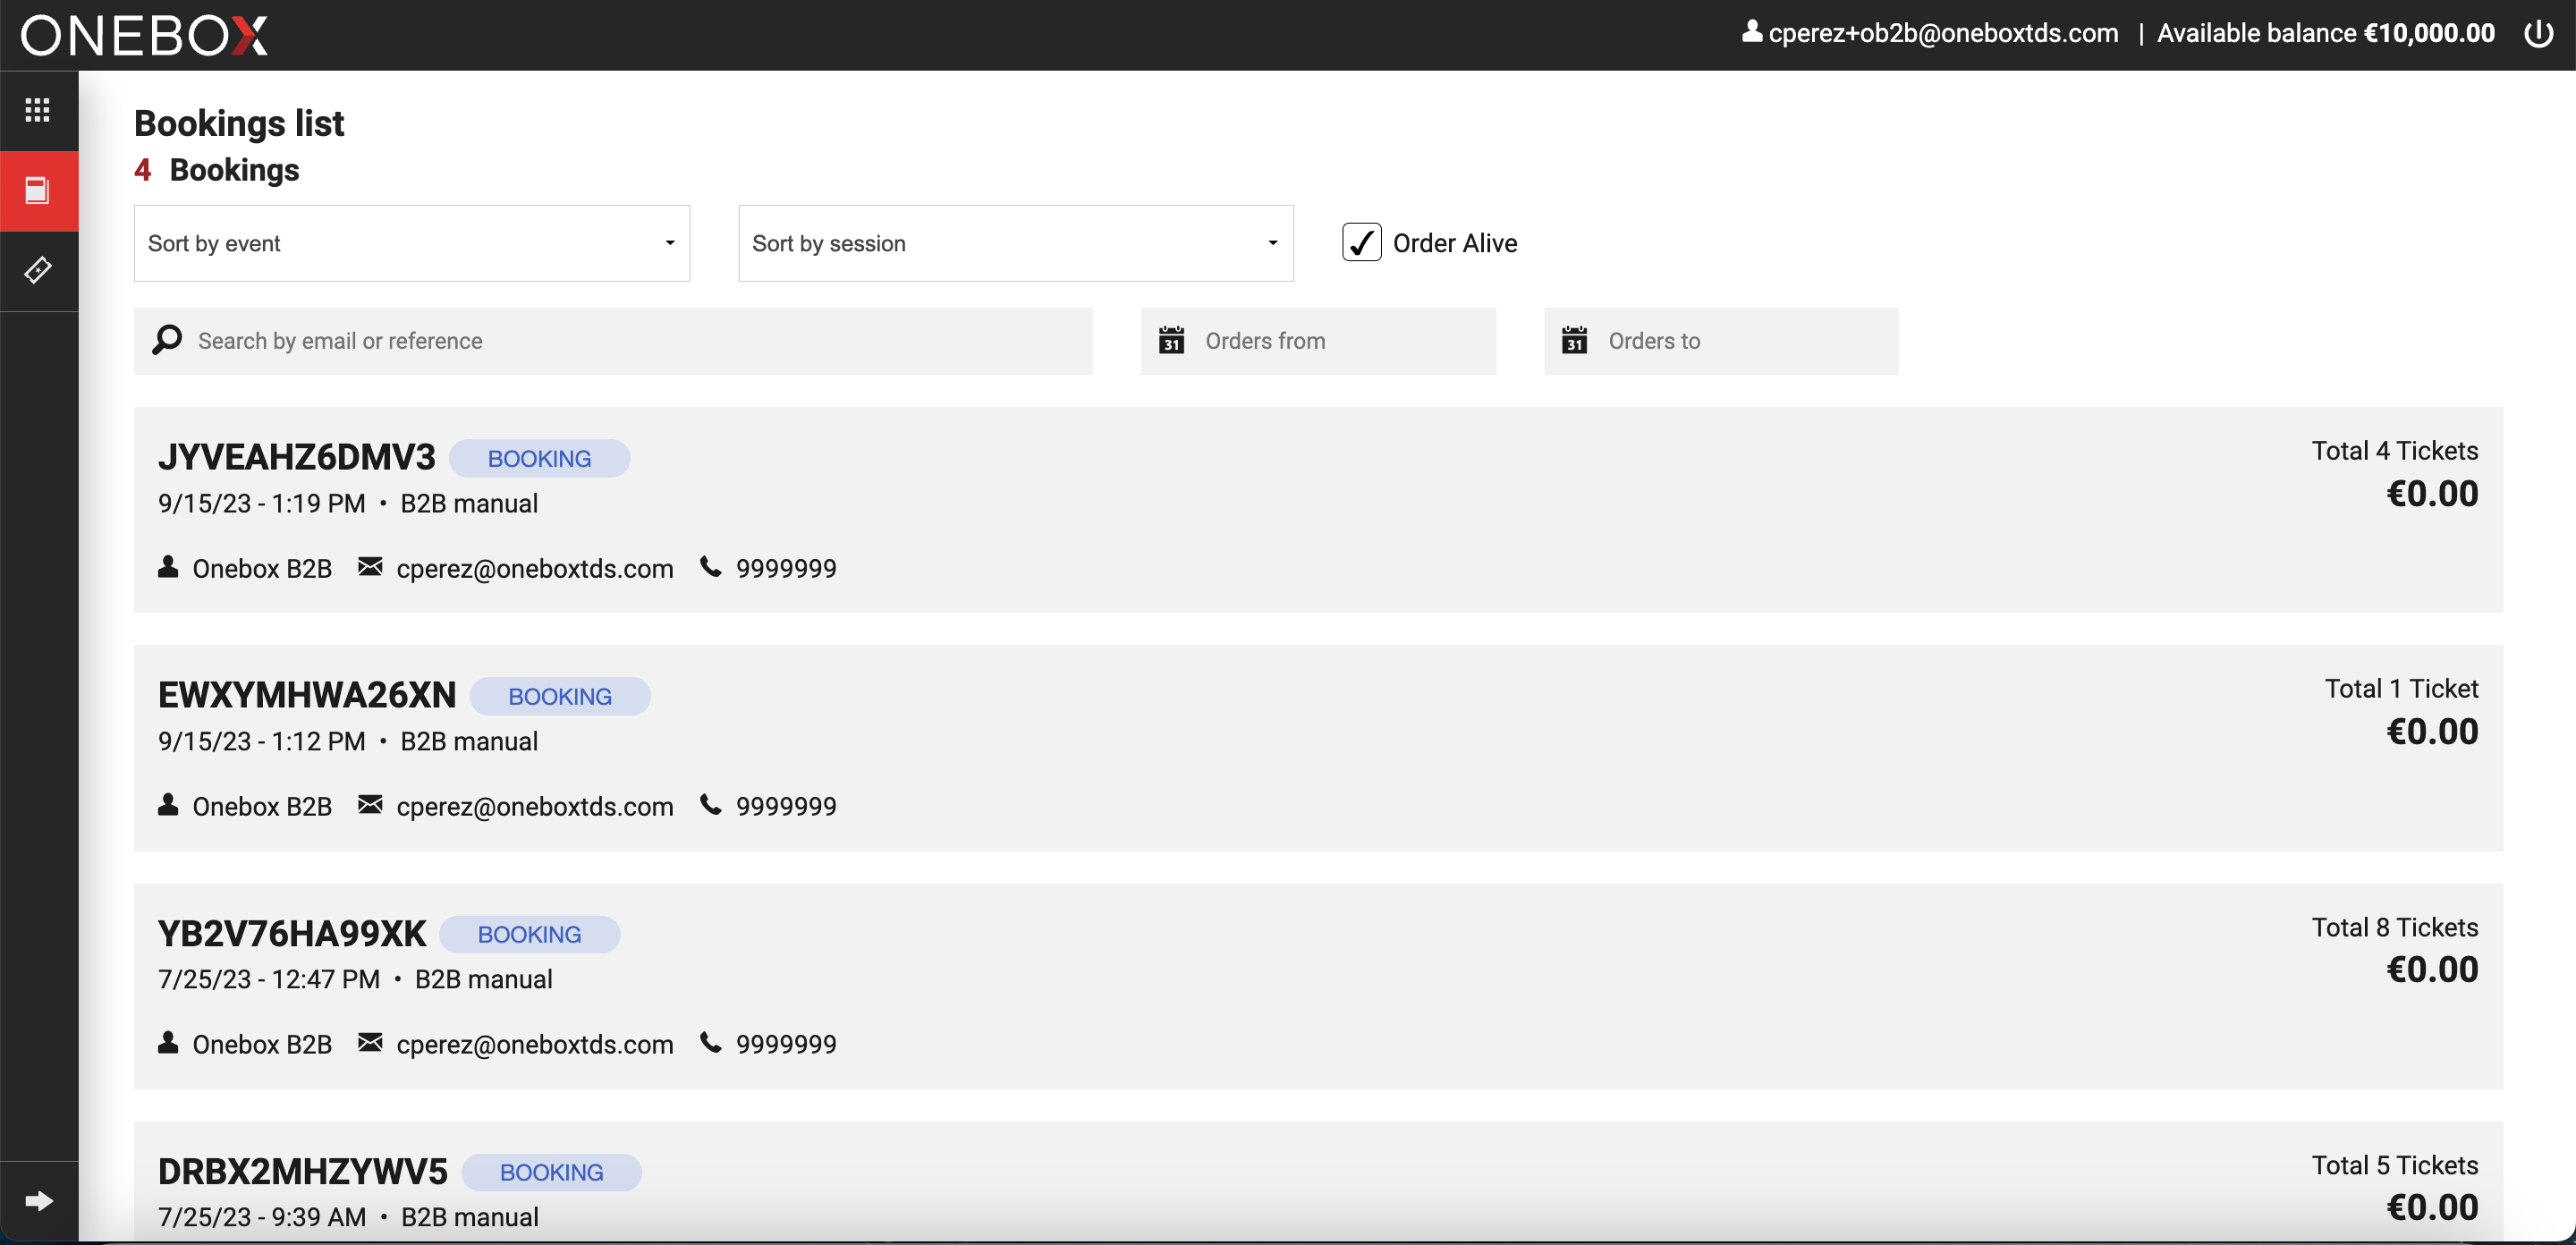Click date '7/25/23 - 12:47 PM'
Image resolution: width=2576 pixels, height=1245 pixels.
(x=269, y=979)
